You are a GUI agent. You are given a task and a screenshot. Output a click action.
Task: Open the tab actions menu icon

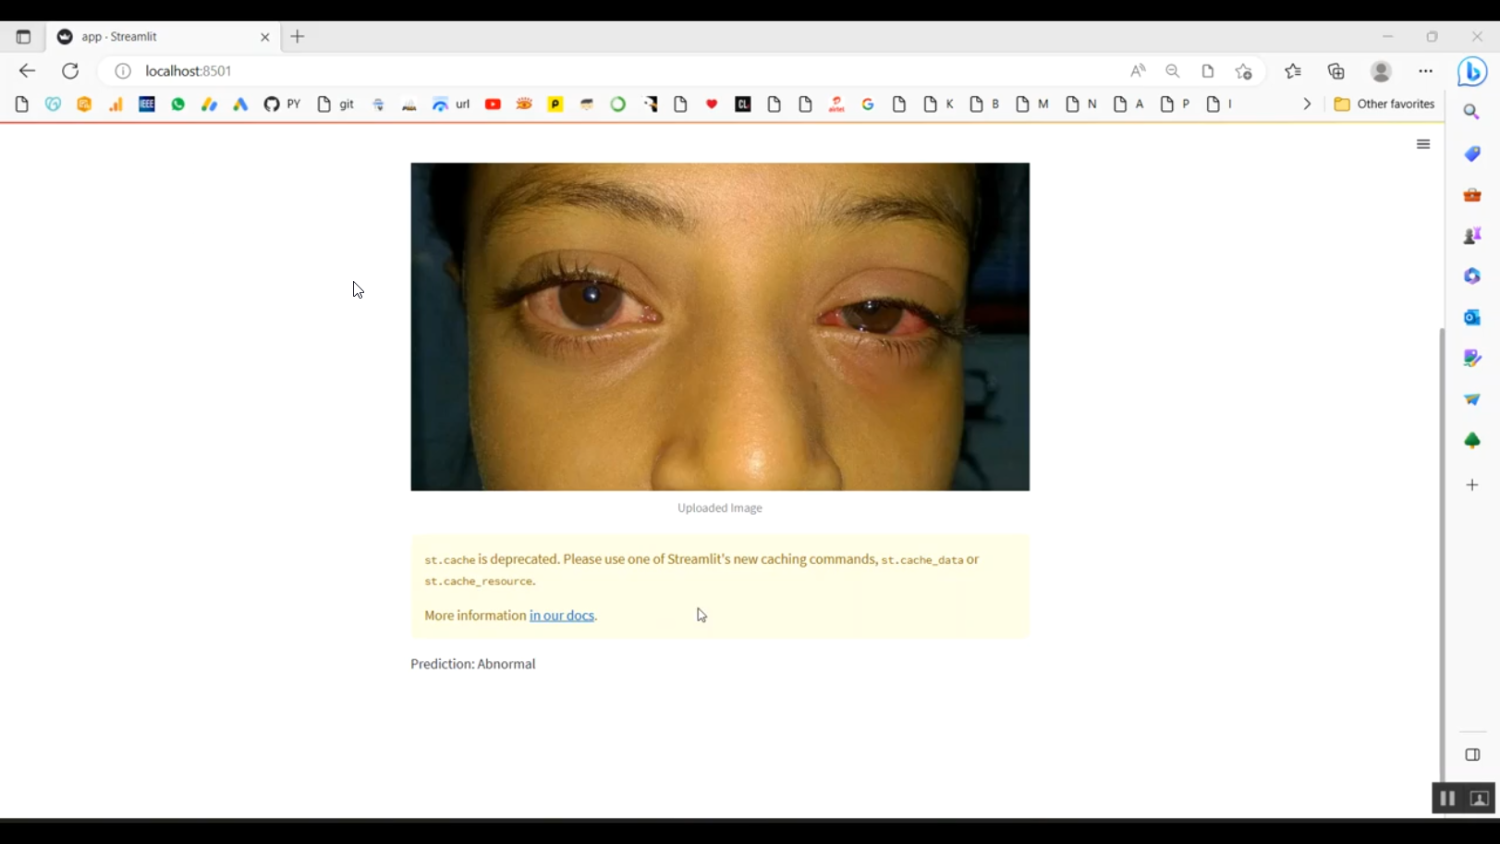(23, 37)
